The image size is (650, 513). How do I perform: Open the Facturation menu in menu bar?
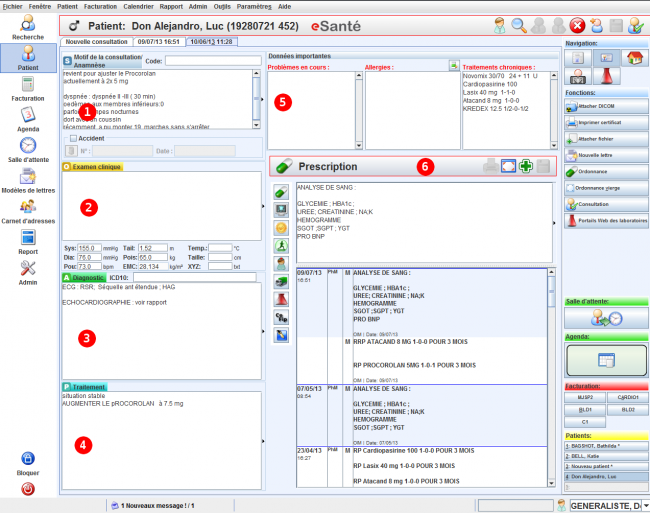tap(100, 5)
